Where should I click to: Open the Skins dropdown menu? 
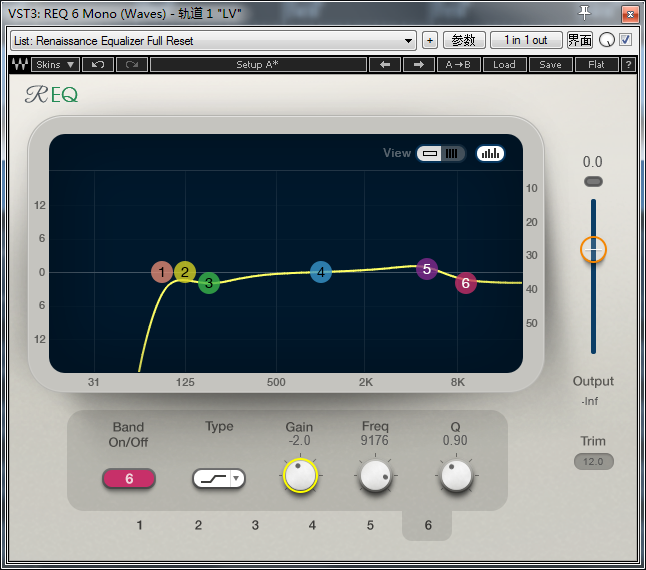click(55, 65)
